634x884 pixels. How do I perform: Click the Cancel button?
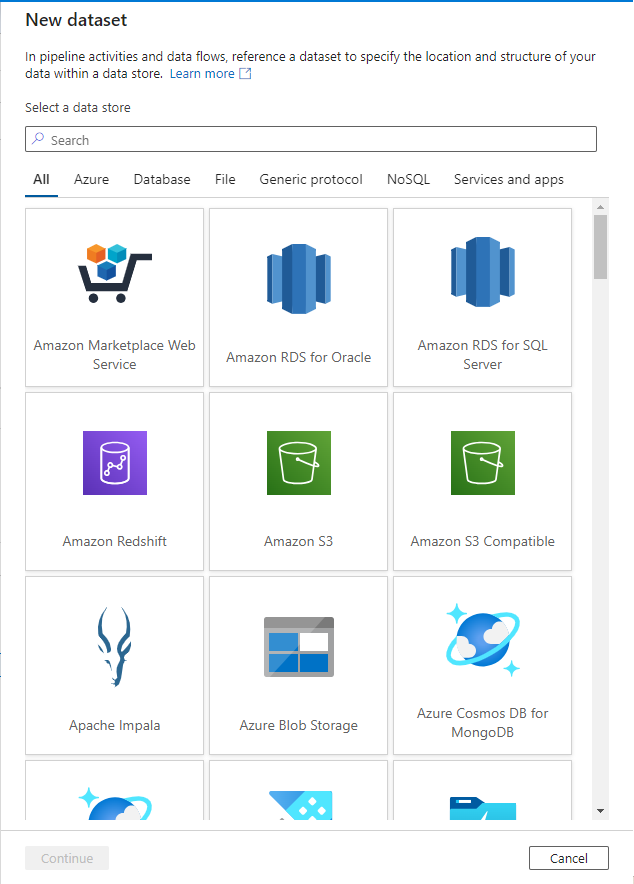tap(569, 858)
